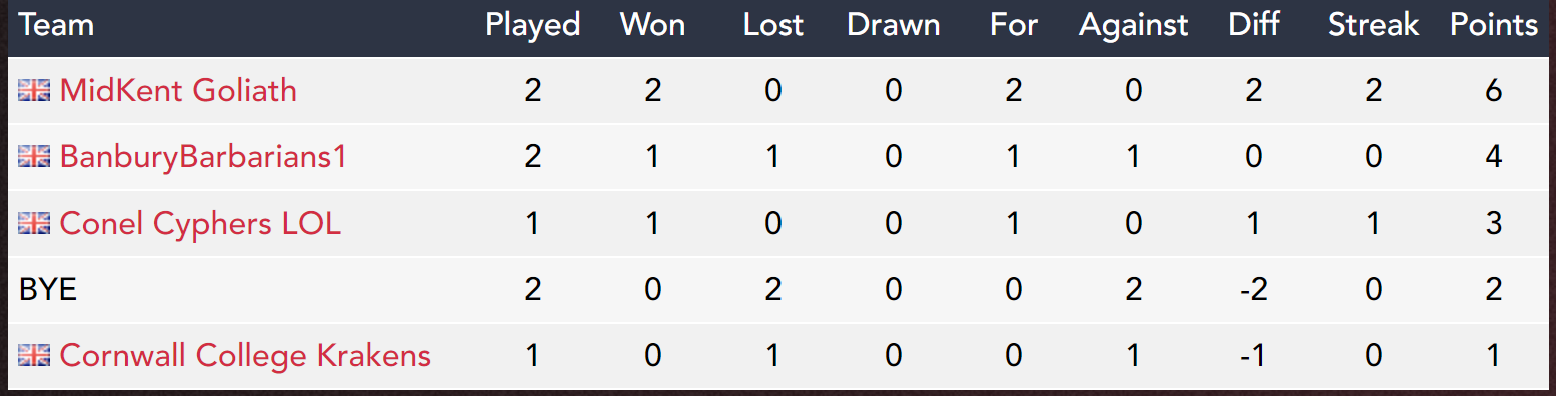
Task: Click the Team column header
Action: (56, 25)
